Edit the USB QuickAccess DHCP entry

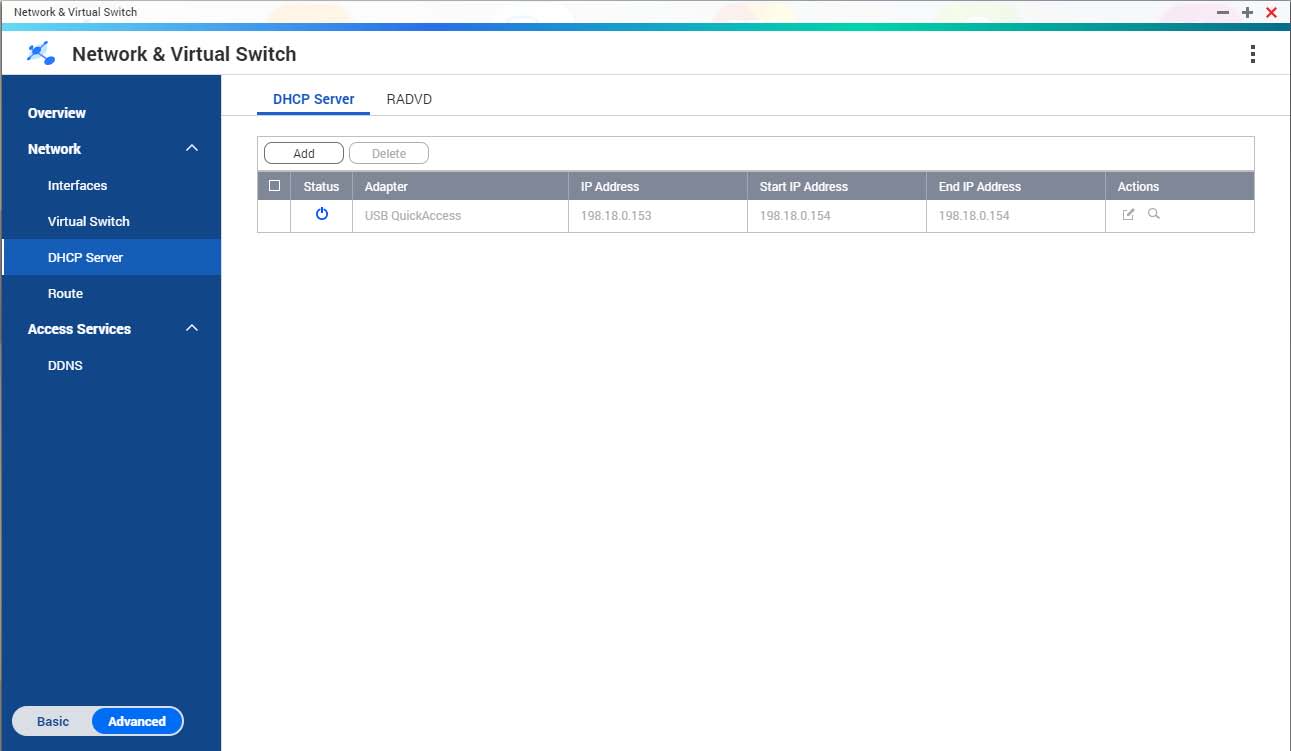[x=1128, y=214]
